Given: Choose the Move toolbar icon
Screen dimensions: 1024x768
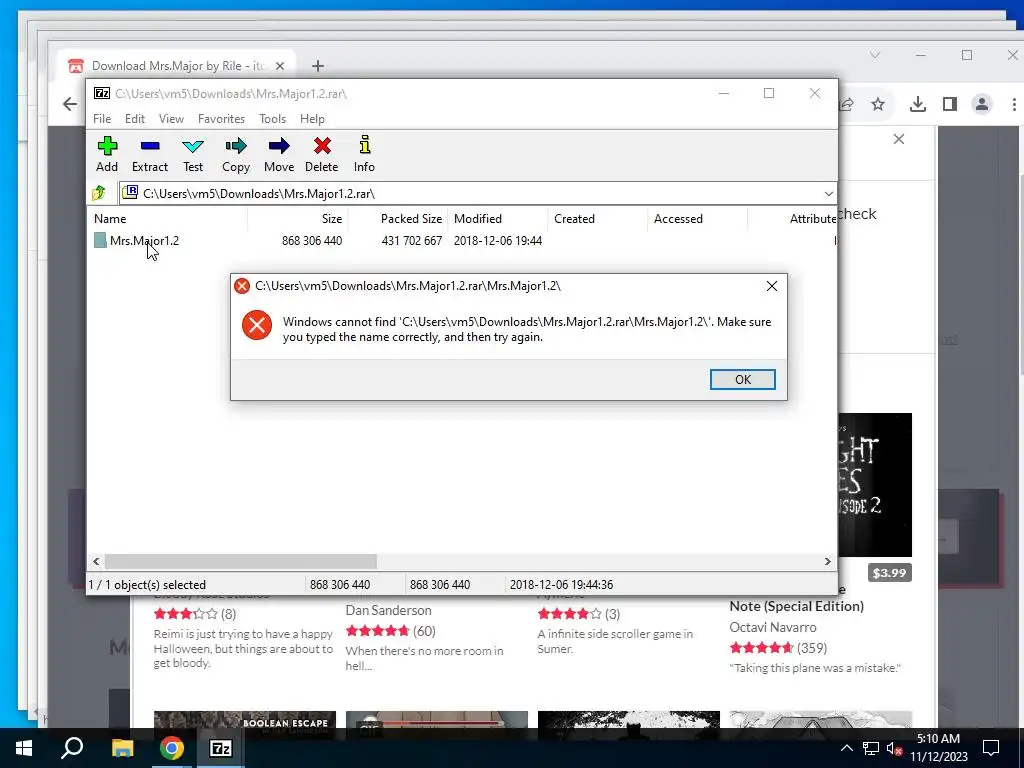Looking at the screenshot, I should pos(279,154).
